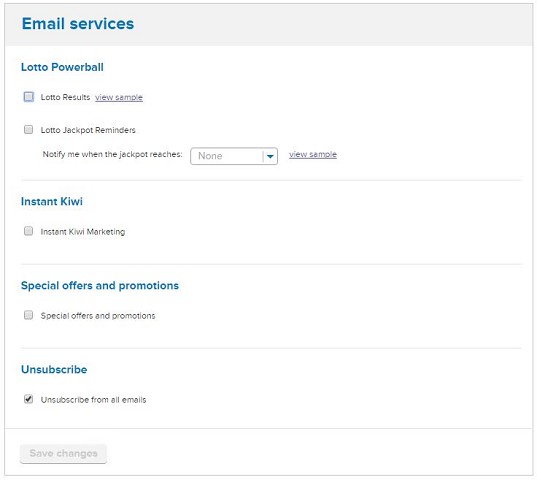Open view sample link beside Lotto Results
537x480 pixels.
tap(119, 97)
